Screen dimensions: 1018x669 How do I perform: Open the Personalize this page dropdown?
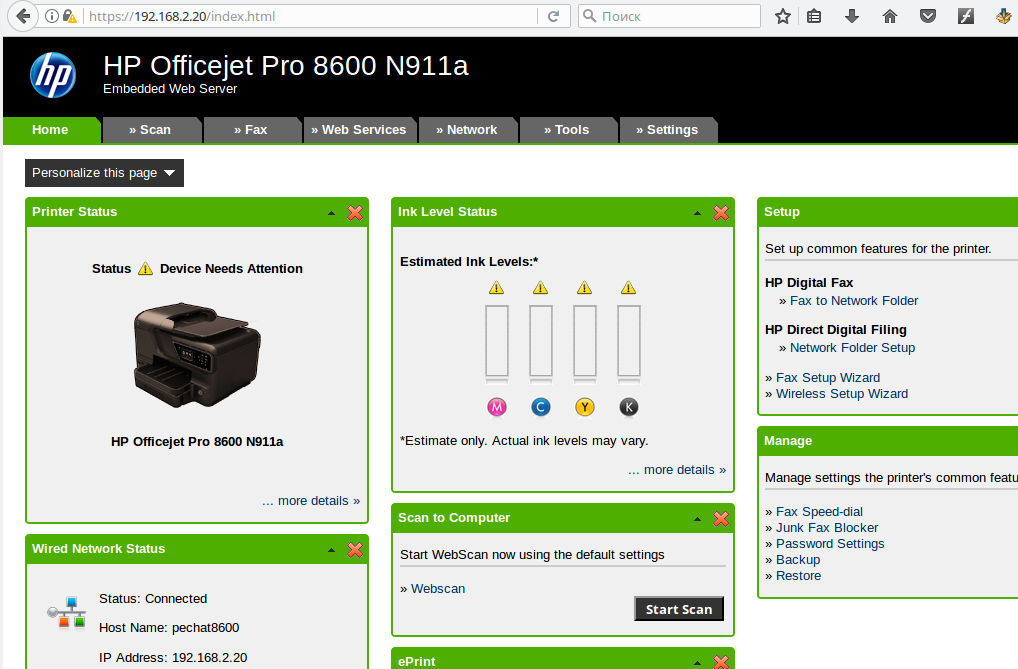click(105, 173)
